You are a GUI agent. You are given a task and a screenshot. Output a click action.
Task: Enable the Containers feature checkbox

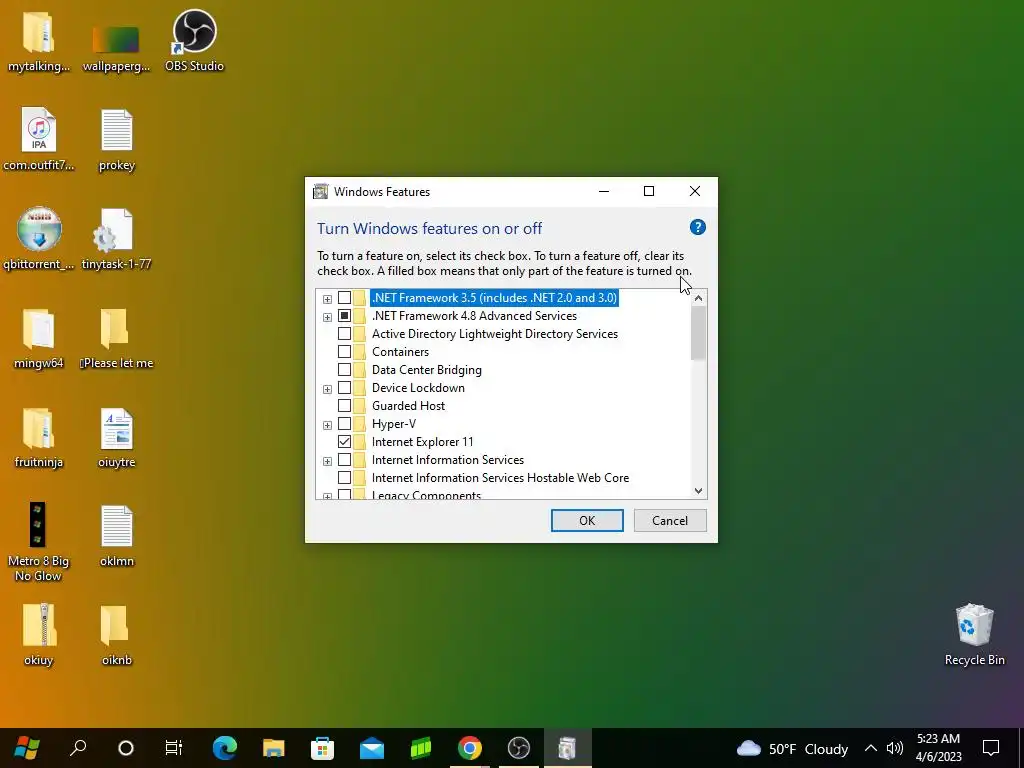[344, 352]
